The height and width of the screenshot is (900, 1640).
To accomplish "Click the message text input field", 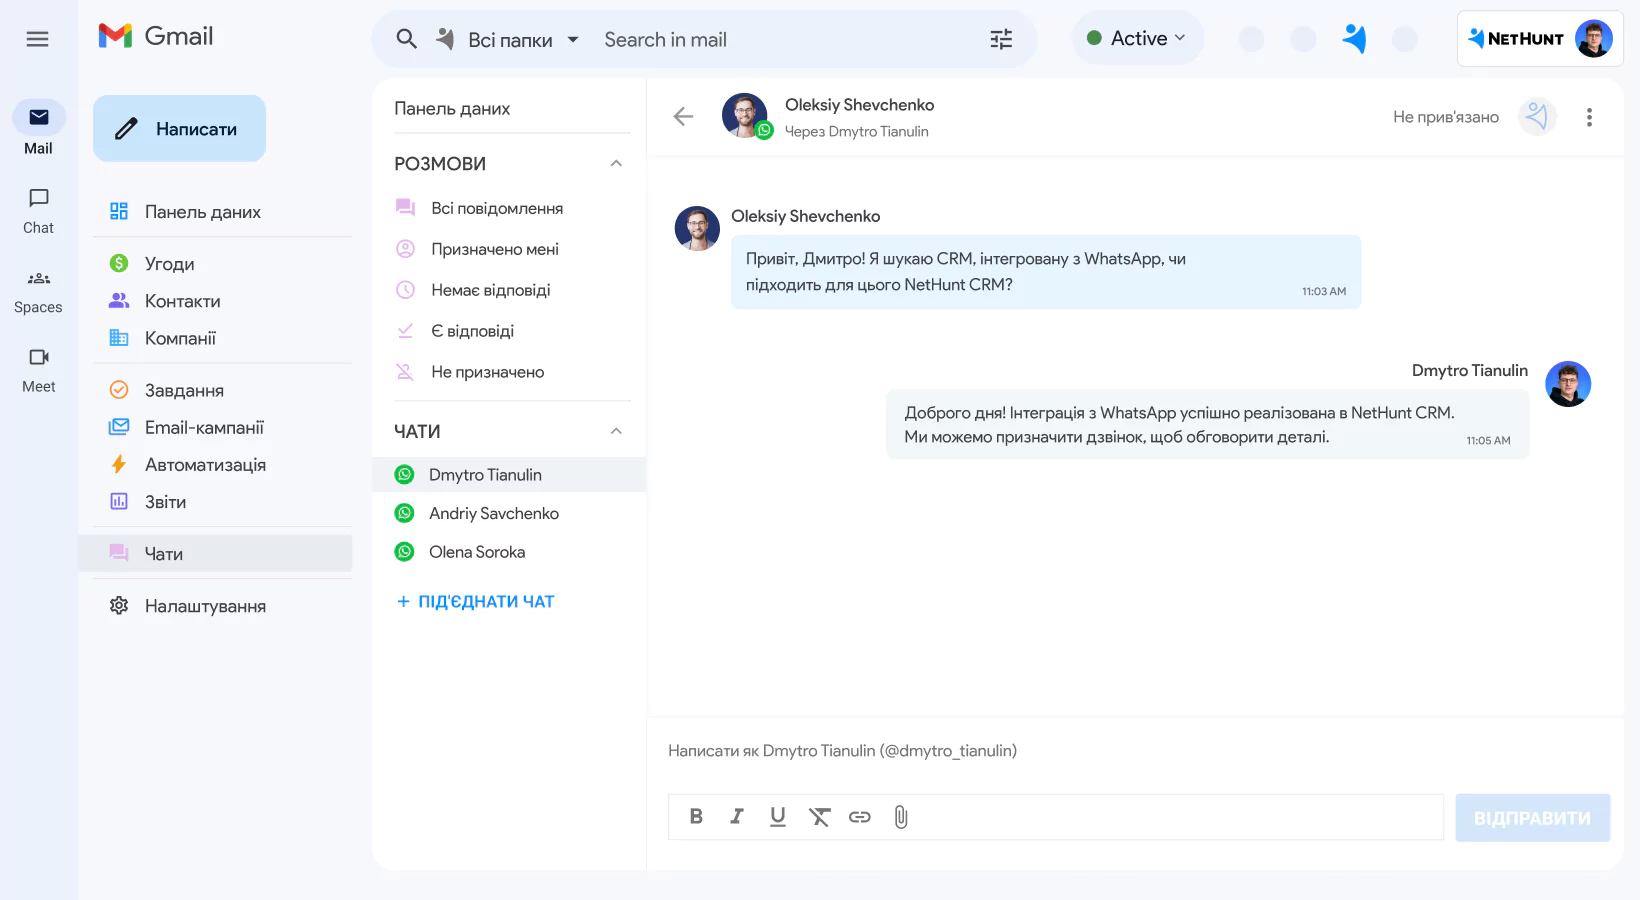I will point(1056,817).
